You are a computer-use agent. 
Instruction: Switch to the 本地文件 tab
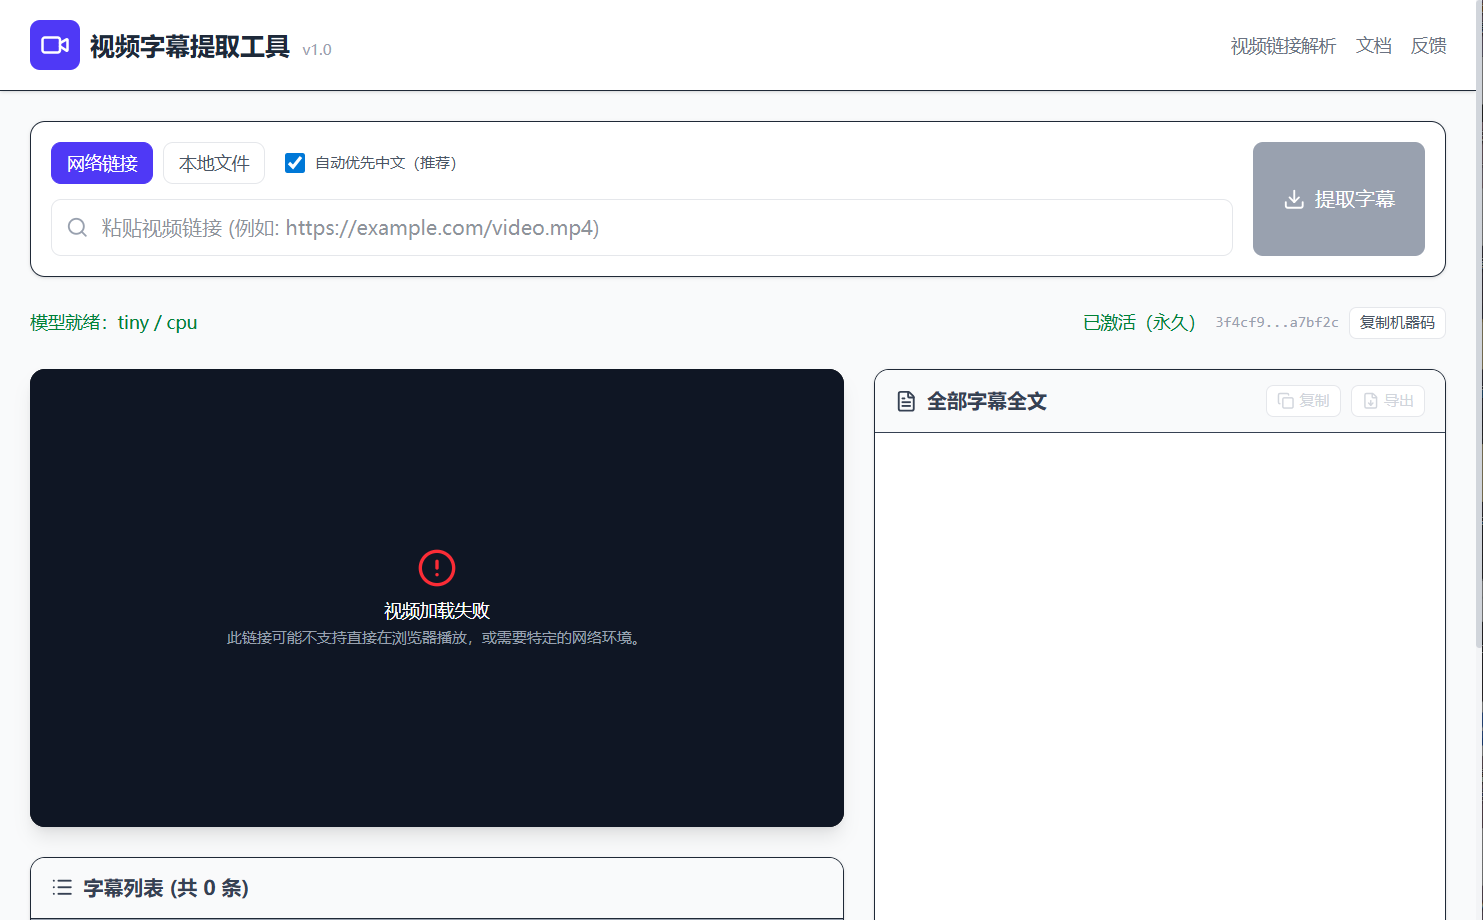pos(214,163)
